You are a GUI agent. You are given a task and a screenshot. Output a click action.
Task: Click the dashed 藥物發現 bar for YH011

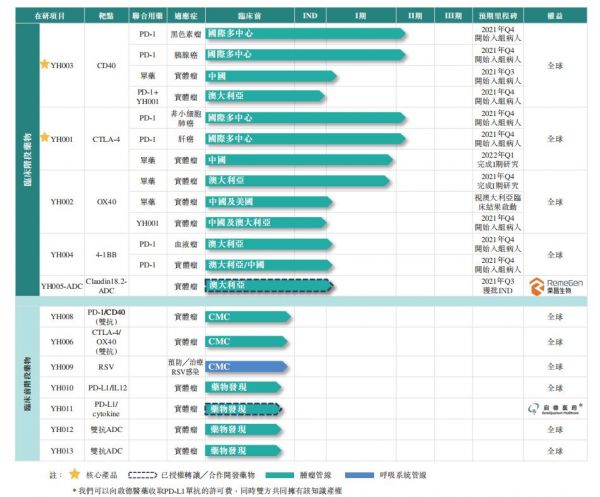240,409
